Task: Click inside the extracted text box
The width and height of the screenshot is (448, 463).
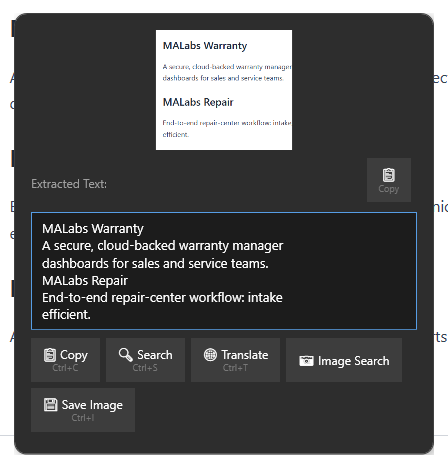Action: point(224,271)
